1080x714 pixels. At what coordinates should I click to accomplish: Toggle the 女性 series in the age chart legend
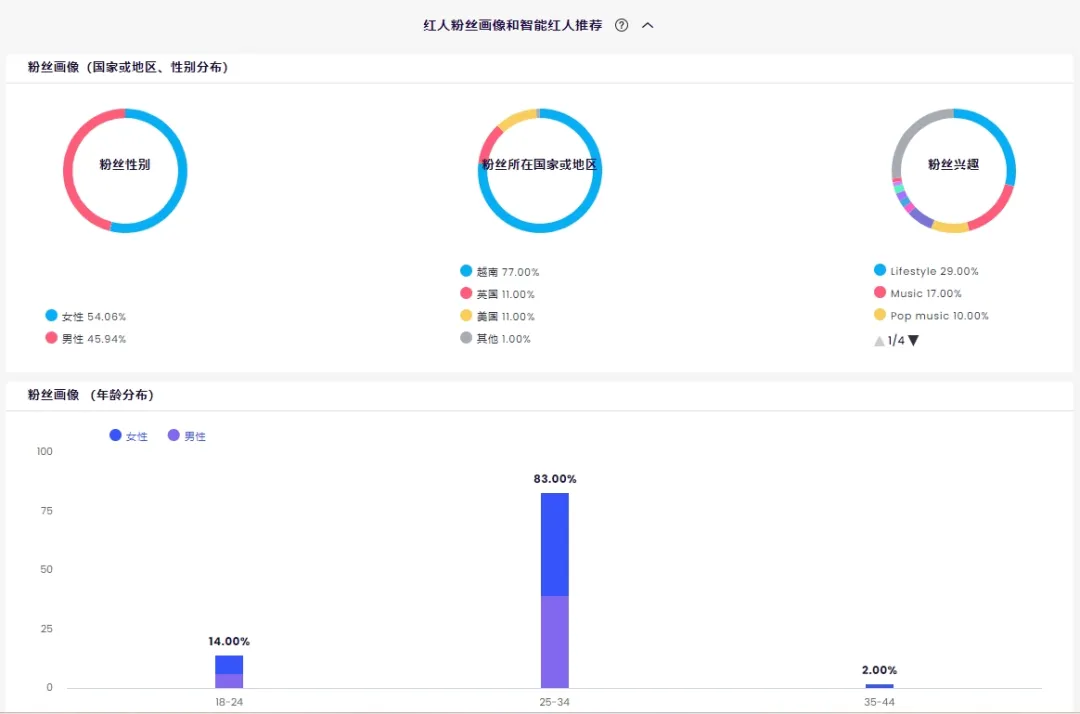tap(128, 435)
